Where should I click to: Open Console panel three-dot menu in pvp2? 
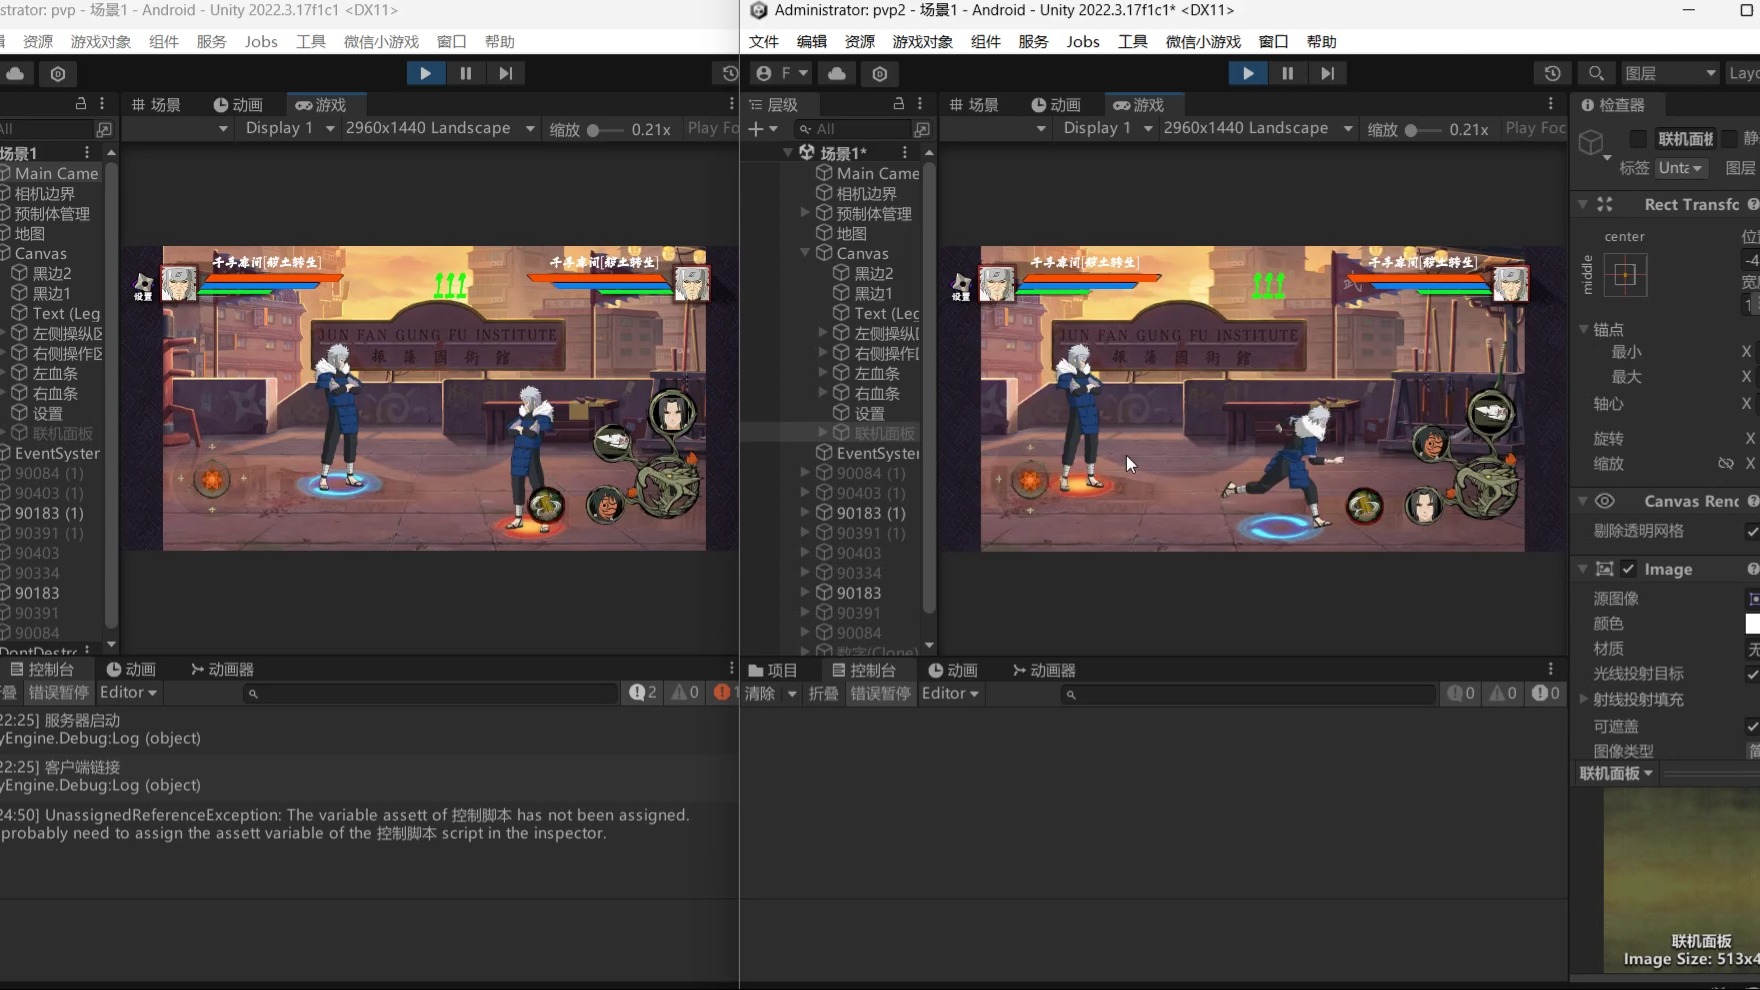(1551, 670)
